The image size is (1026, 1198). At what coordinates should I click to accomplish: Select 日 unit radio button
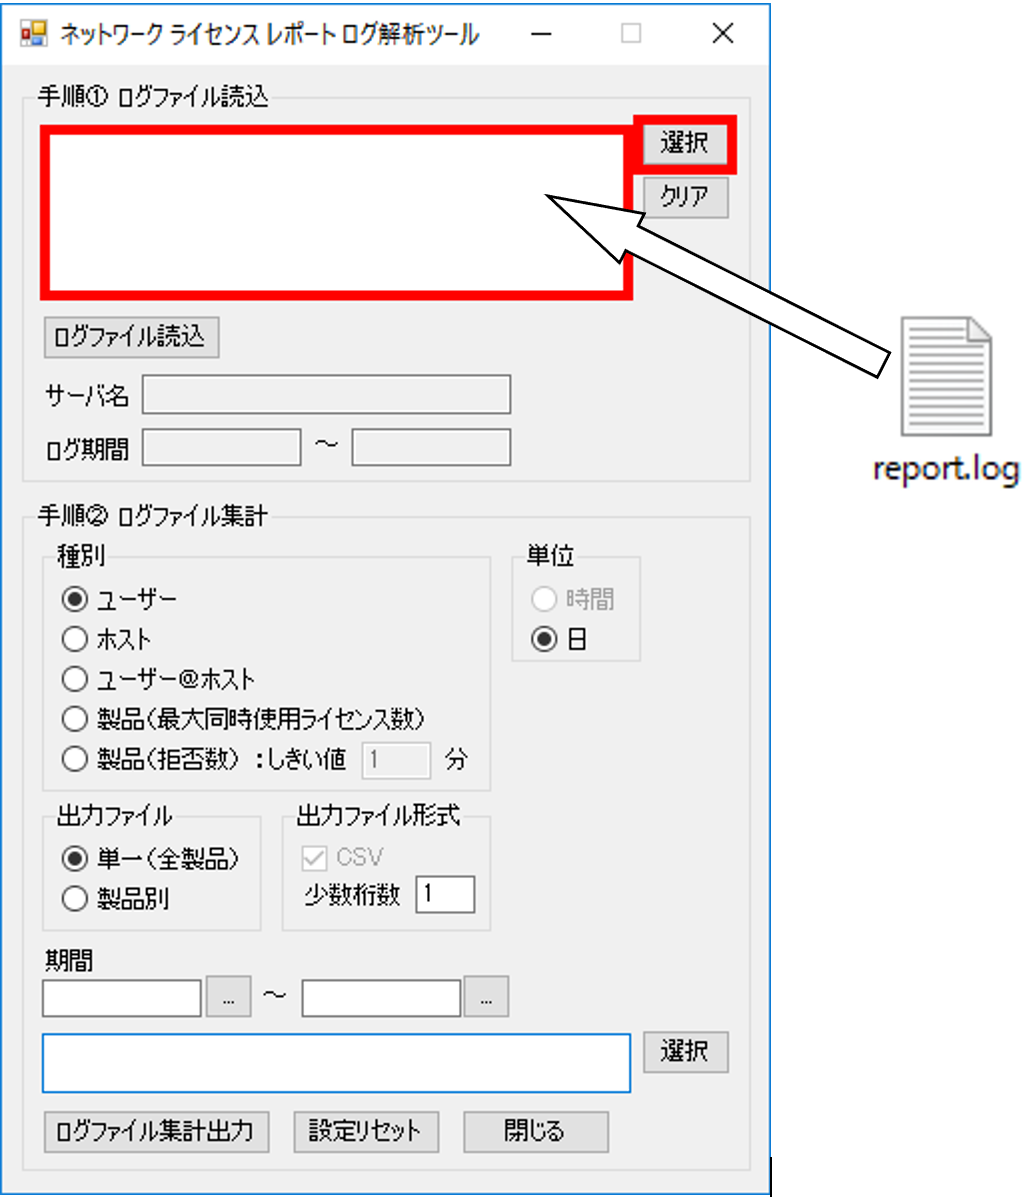[x=544, y=639]
